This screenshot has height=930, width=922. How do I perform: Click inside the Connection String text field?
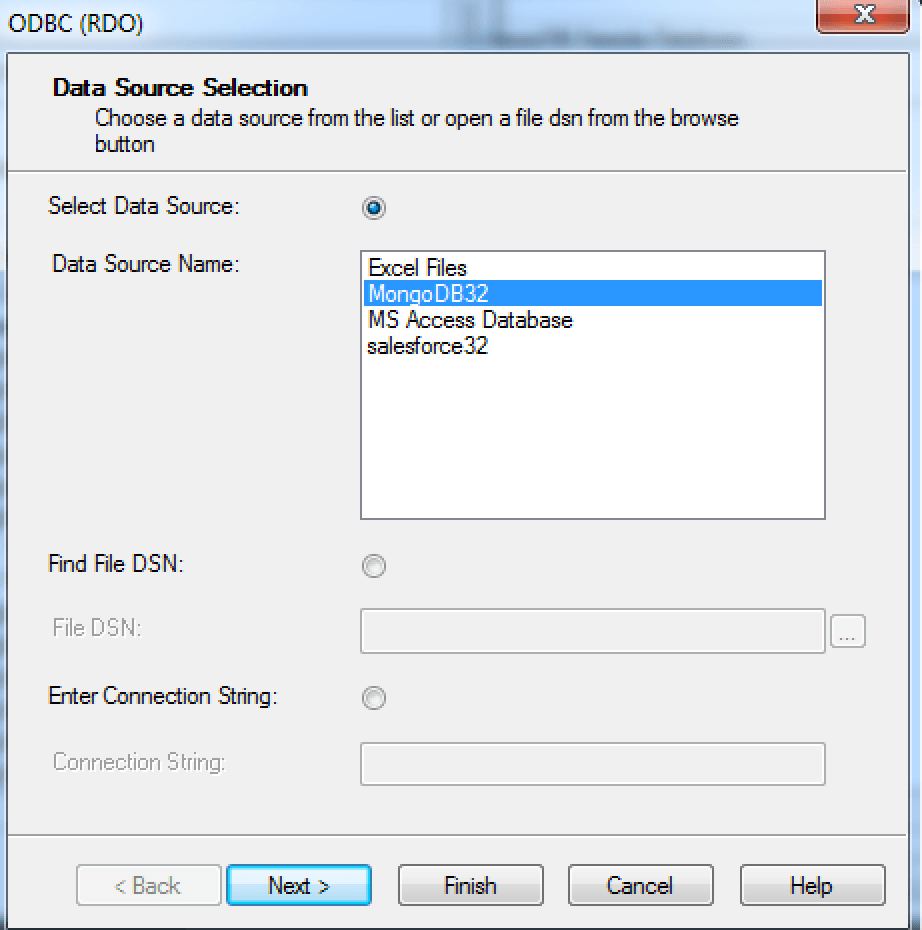[x=590, y=764]
